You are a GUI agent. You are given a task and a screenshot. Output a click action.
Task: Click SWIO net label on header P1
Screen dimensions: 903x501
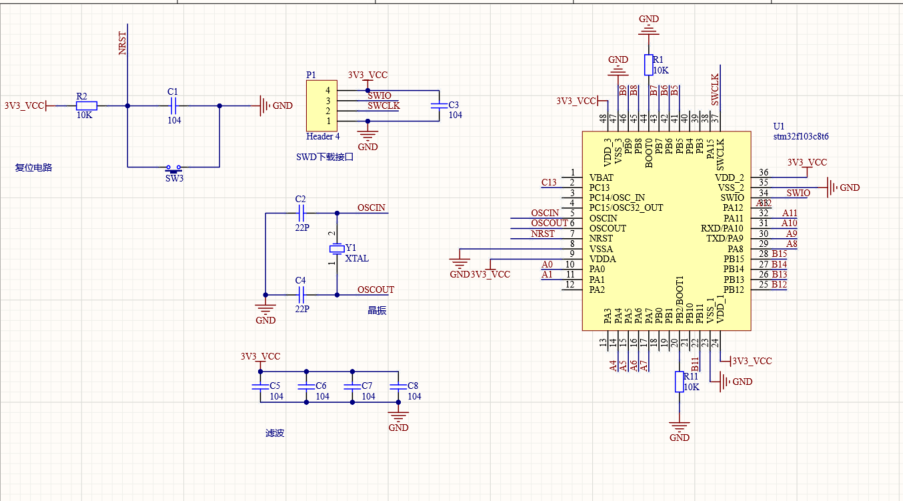pyautogui.click(x=380, y=96)
